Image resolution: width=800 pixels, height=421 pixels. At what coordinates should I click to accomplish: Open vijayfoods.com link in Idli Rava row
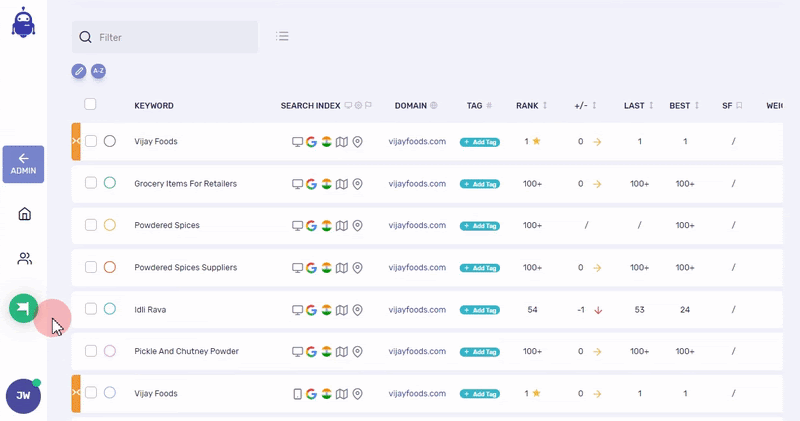pos(417,310)
